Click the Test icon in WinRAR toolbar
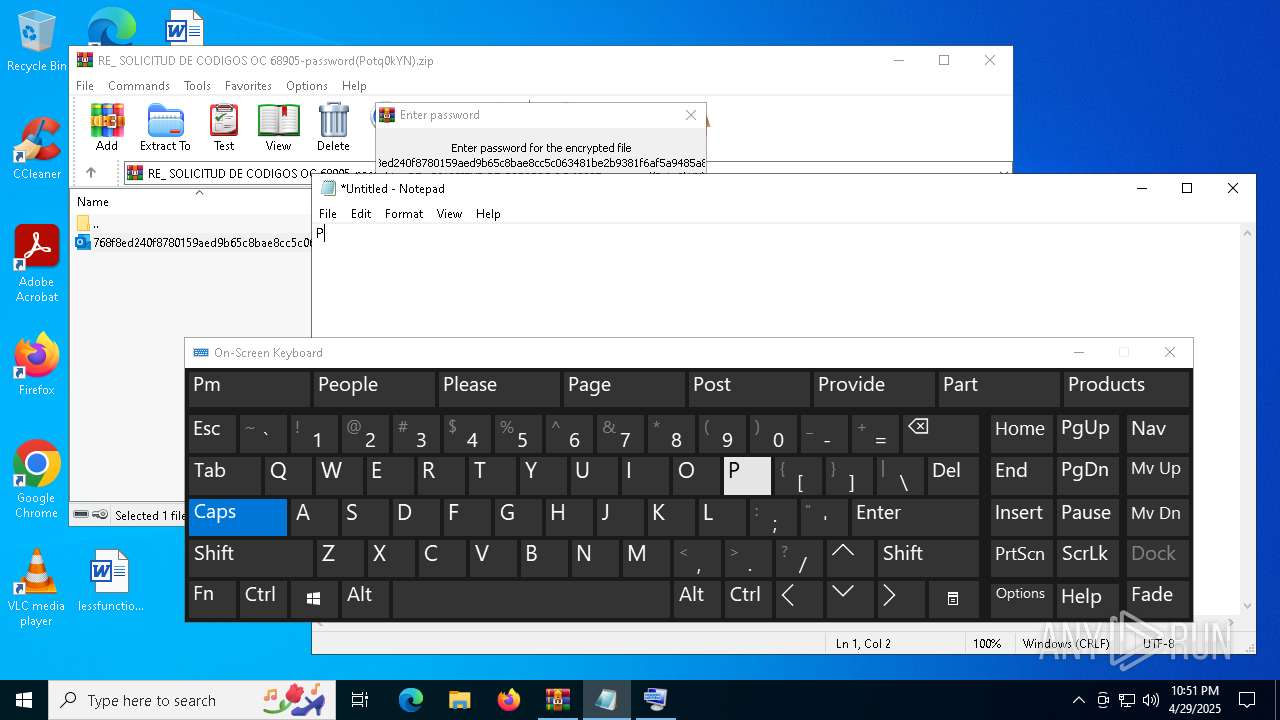 coord(224,127)
